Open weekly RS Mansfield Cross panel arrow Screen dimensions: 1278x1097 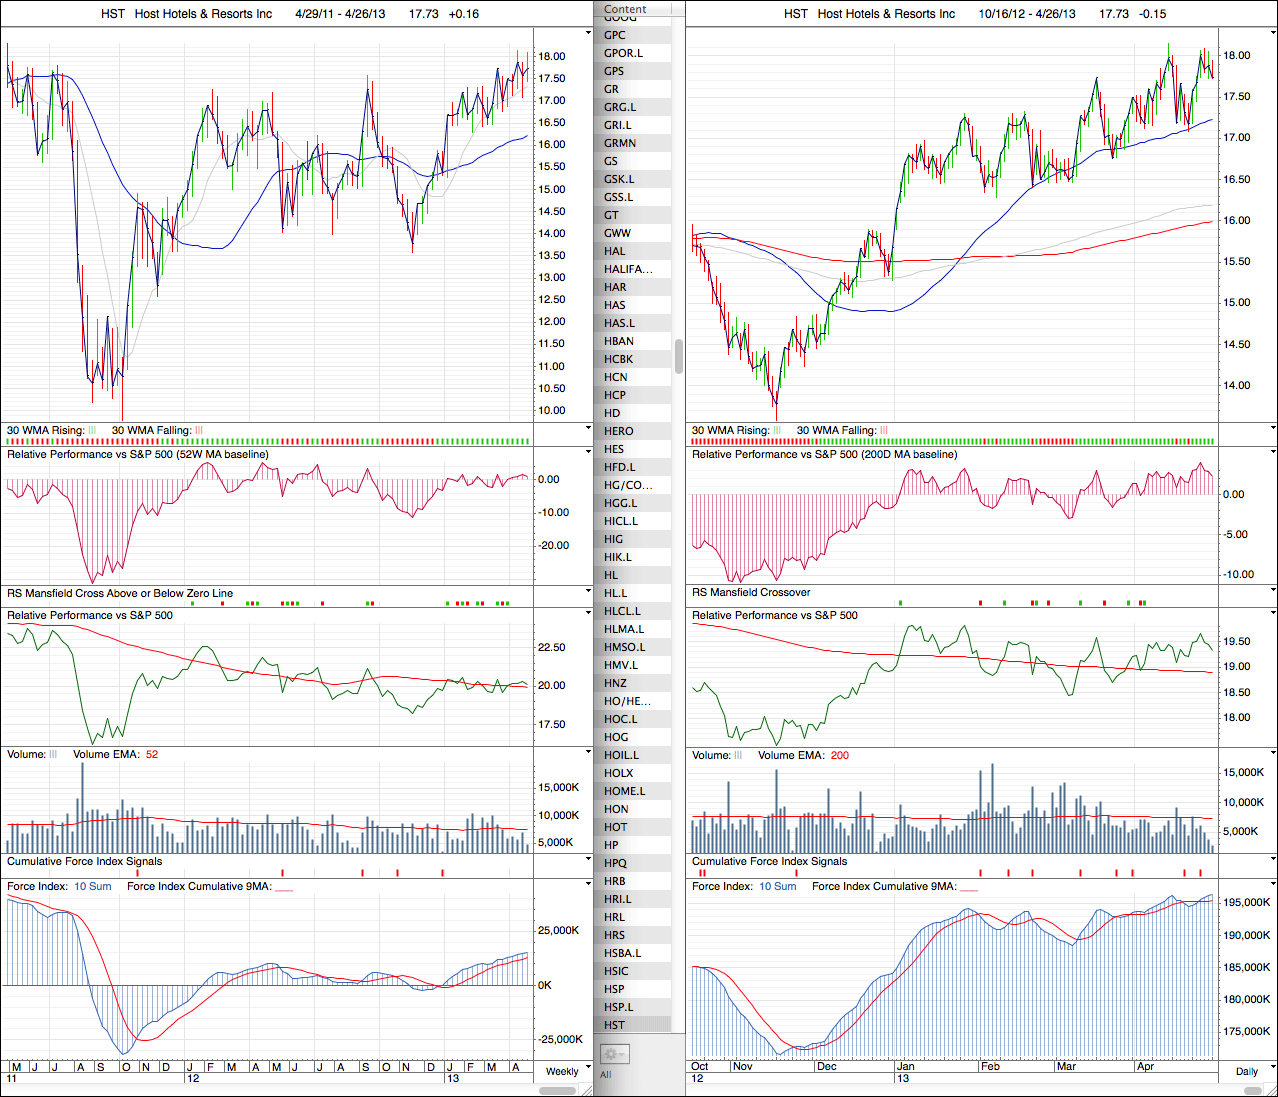pos(588,591)
